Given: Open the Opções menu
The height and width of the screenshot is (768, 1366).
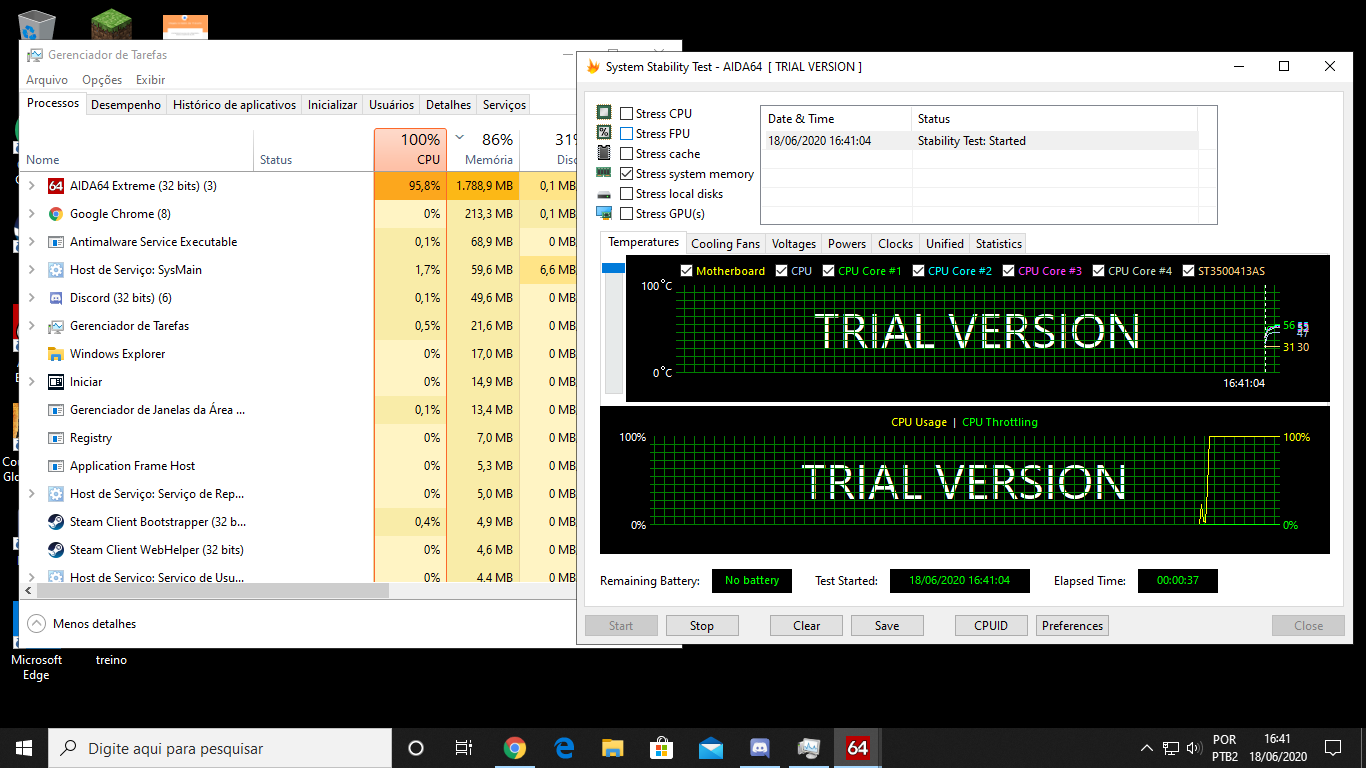Looking at the screenshot, I should 102,80.
